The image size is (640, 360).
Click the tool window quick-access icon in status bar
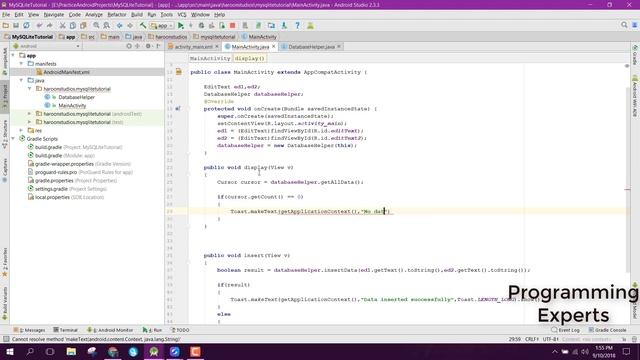(6, 339)
